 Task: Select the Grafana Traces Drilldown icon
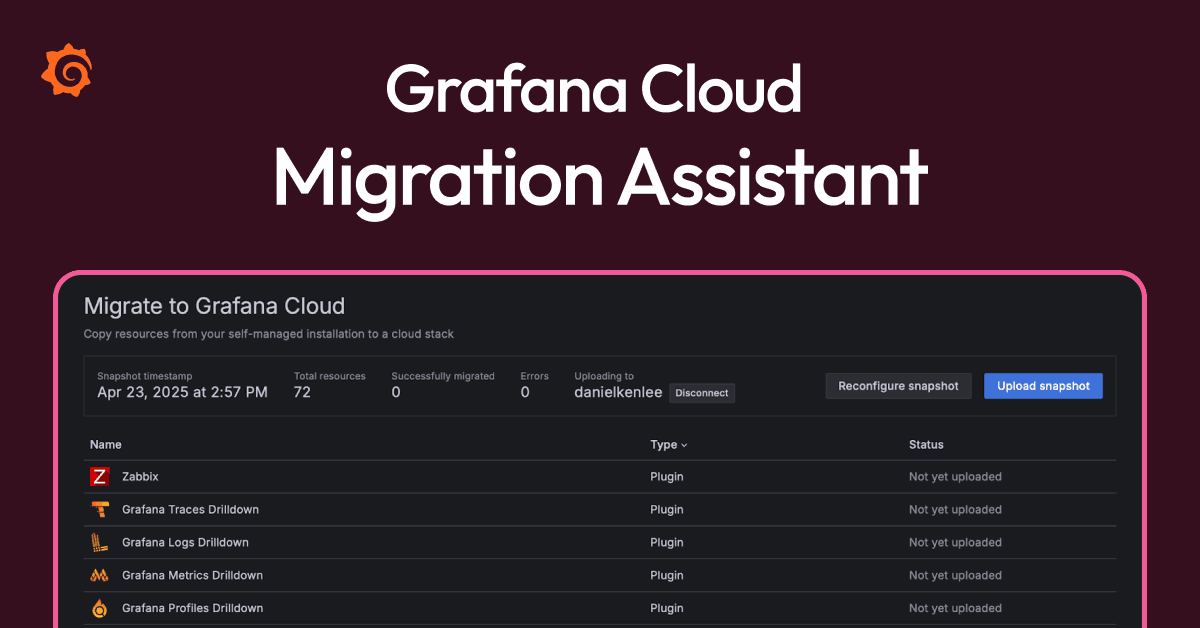click(x=99, y=509)
